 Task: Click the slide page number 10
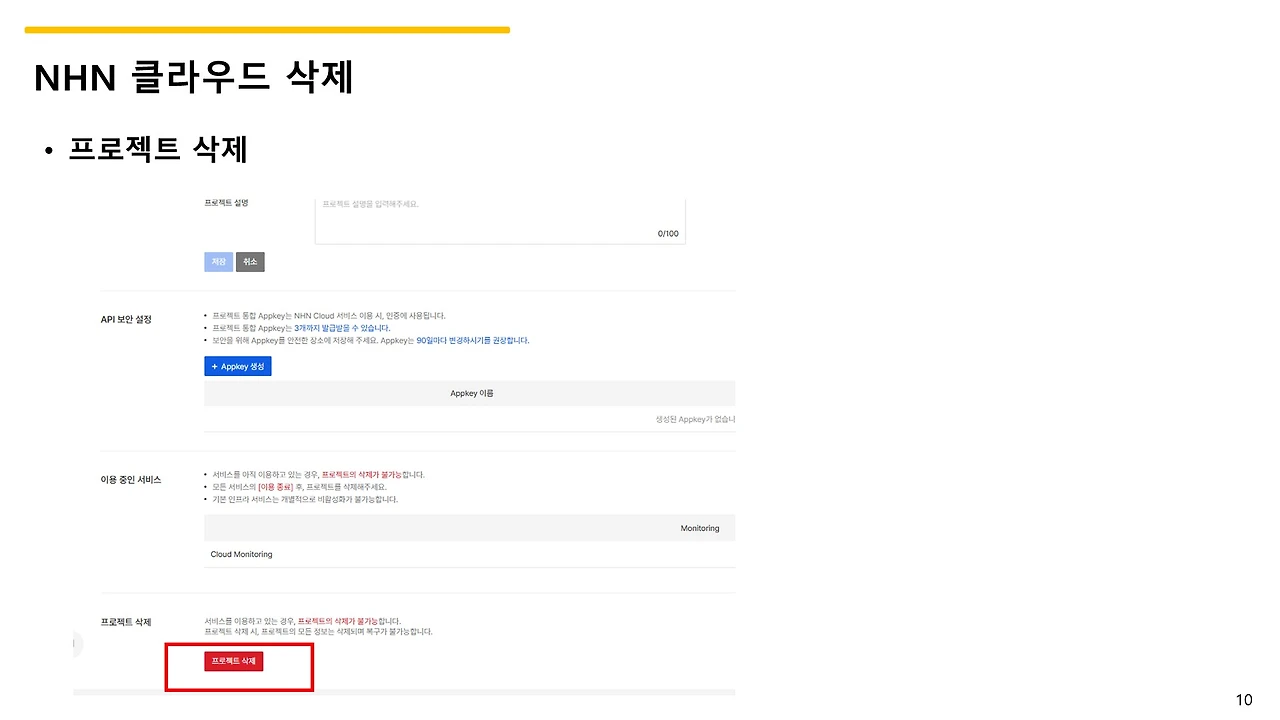click(1244, 700)
